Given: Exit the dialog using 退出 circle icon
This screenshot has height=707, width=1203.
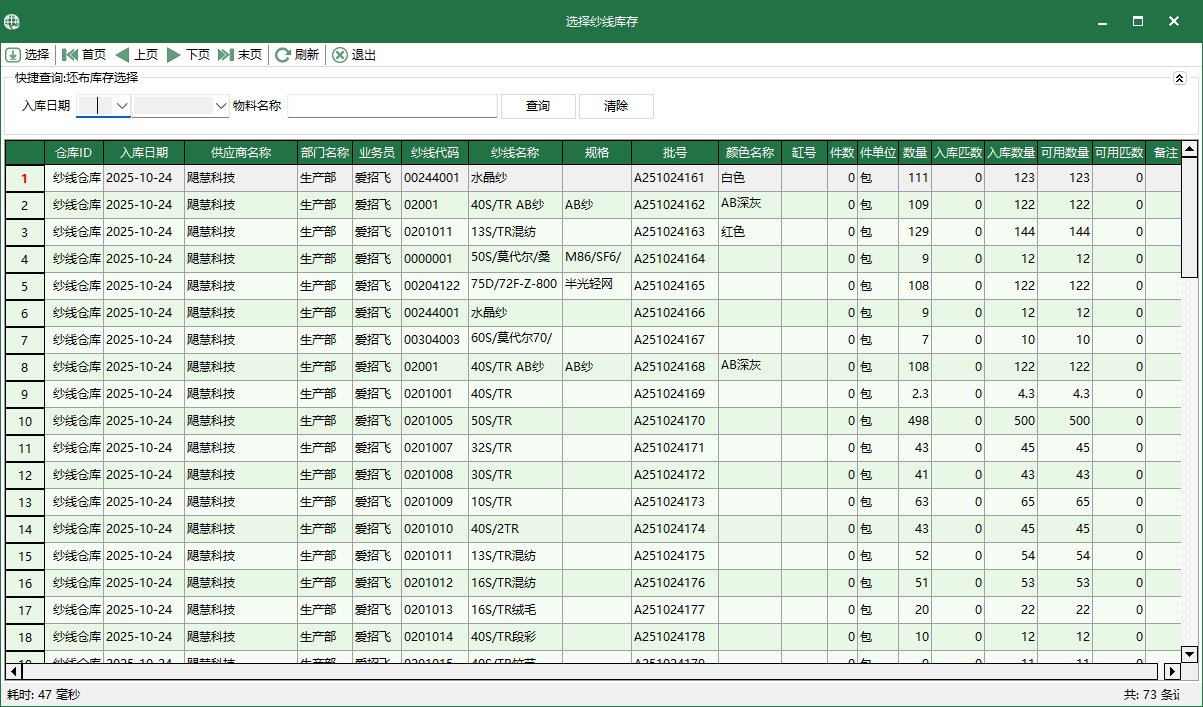Looking at the screenshot, I should click(338, 55).
